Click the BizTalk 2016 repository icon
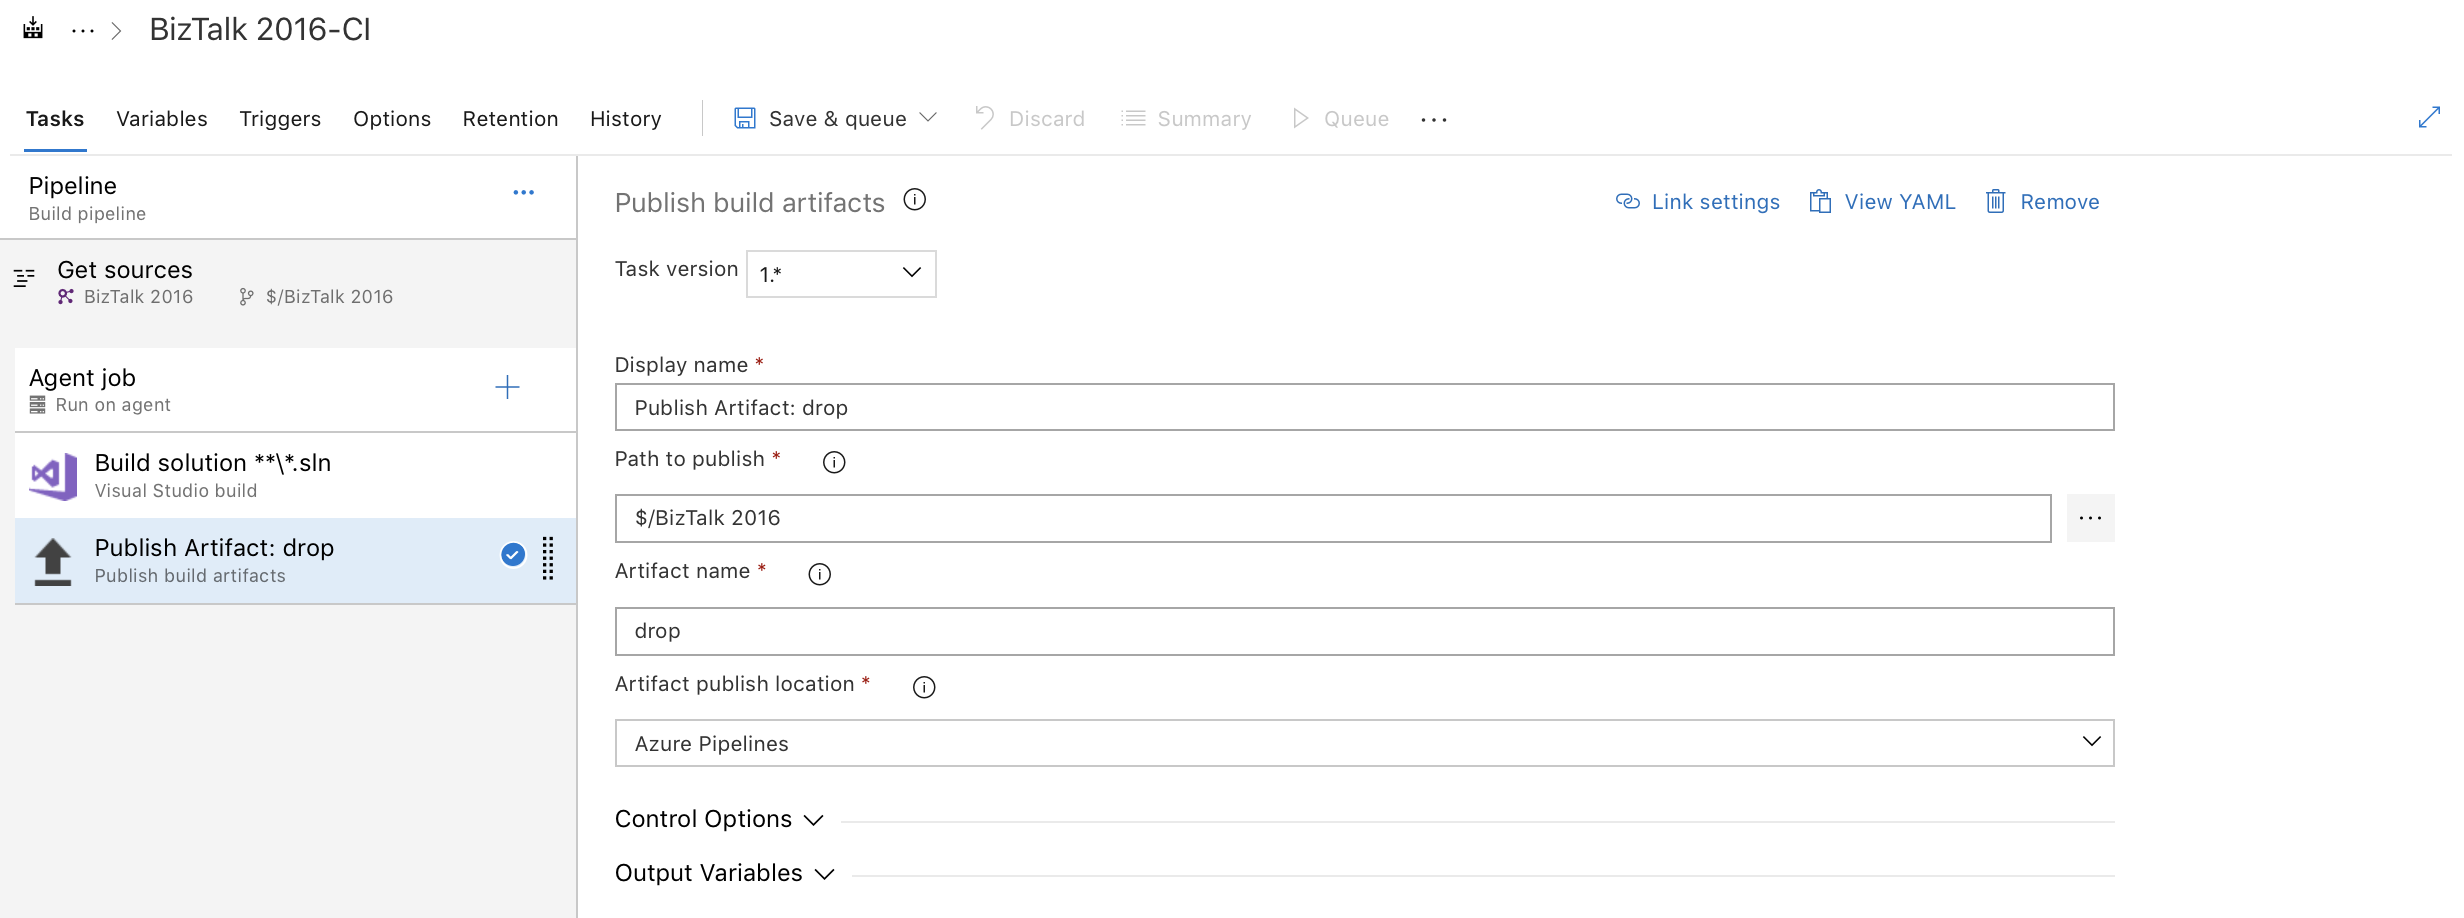 (66, 296)
